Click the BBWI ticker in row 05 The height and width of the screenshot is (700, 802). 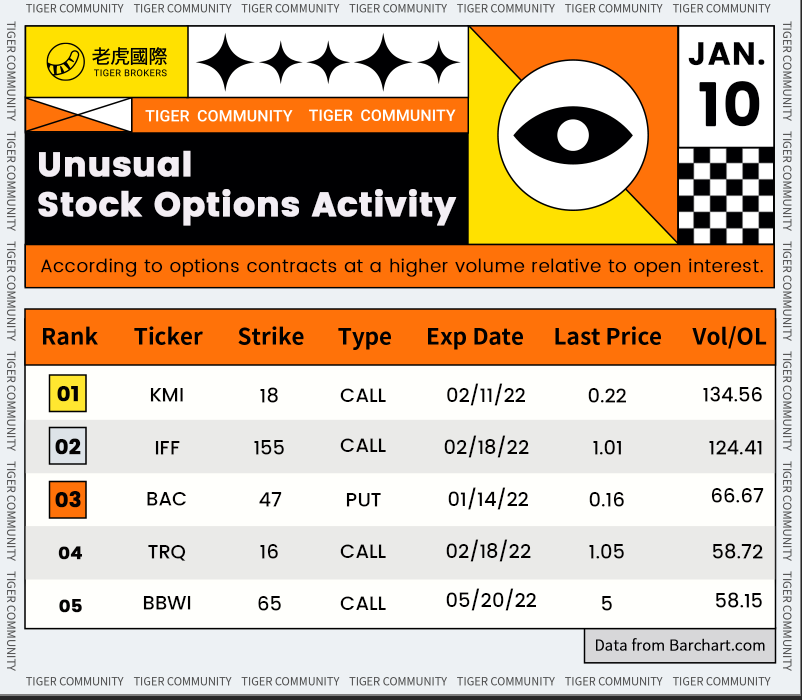click(167, 604)
